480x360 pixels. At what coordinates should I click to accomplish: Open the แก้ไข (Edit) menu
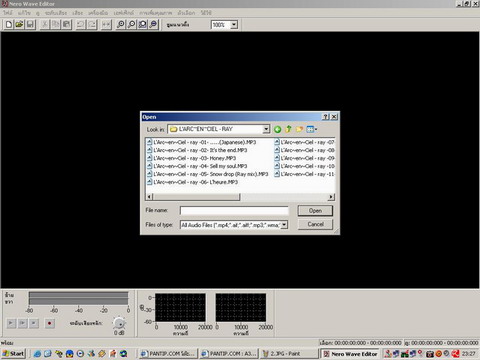point(24,13)
